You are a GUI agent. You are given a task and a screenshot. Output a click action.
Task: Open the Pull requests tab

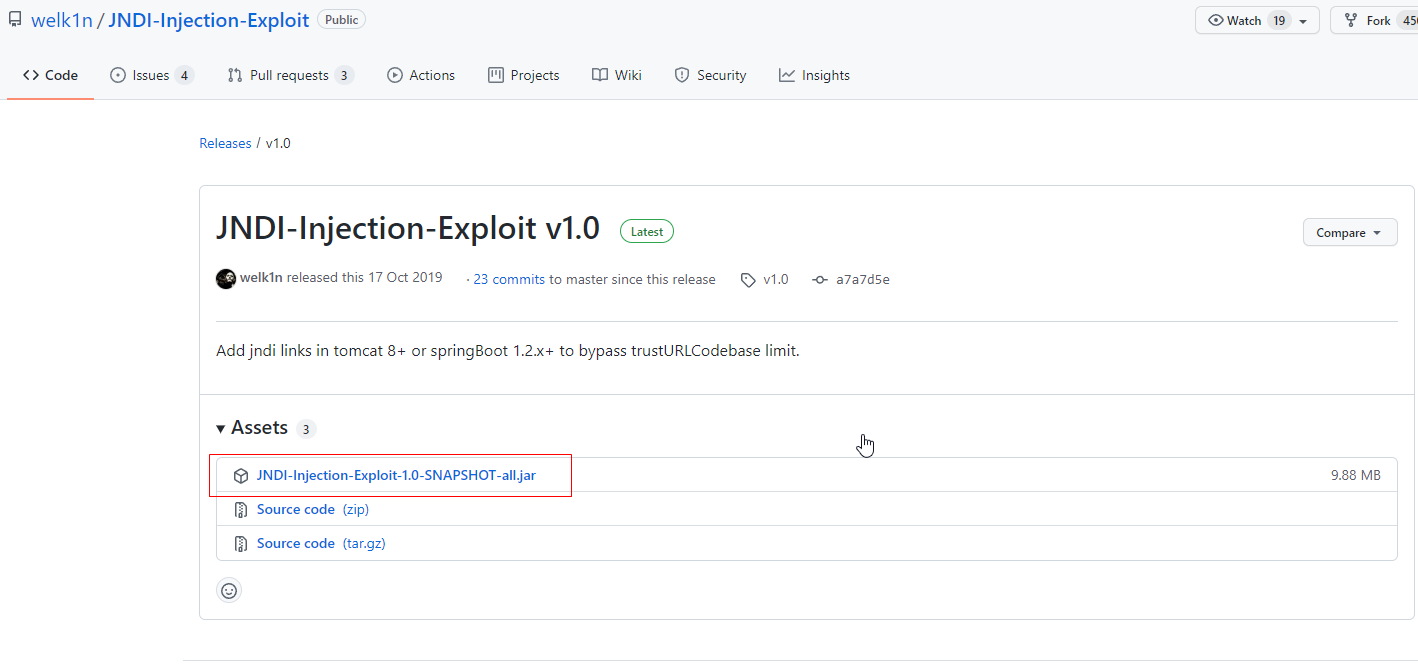[290, 75]
